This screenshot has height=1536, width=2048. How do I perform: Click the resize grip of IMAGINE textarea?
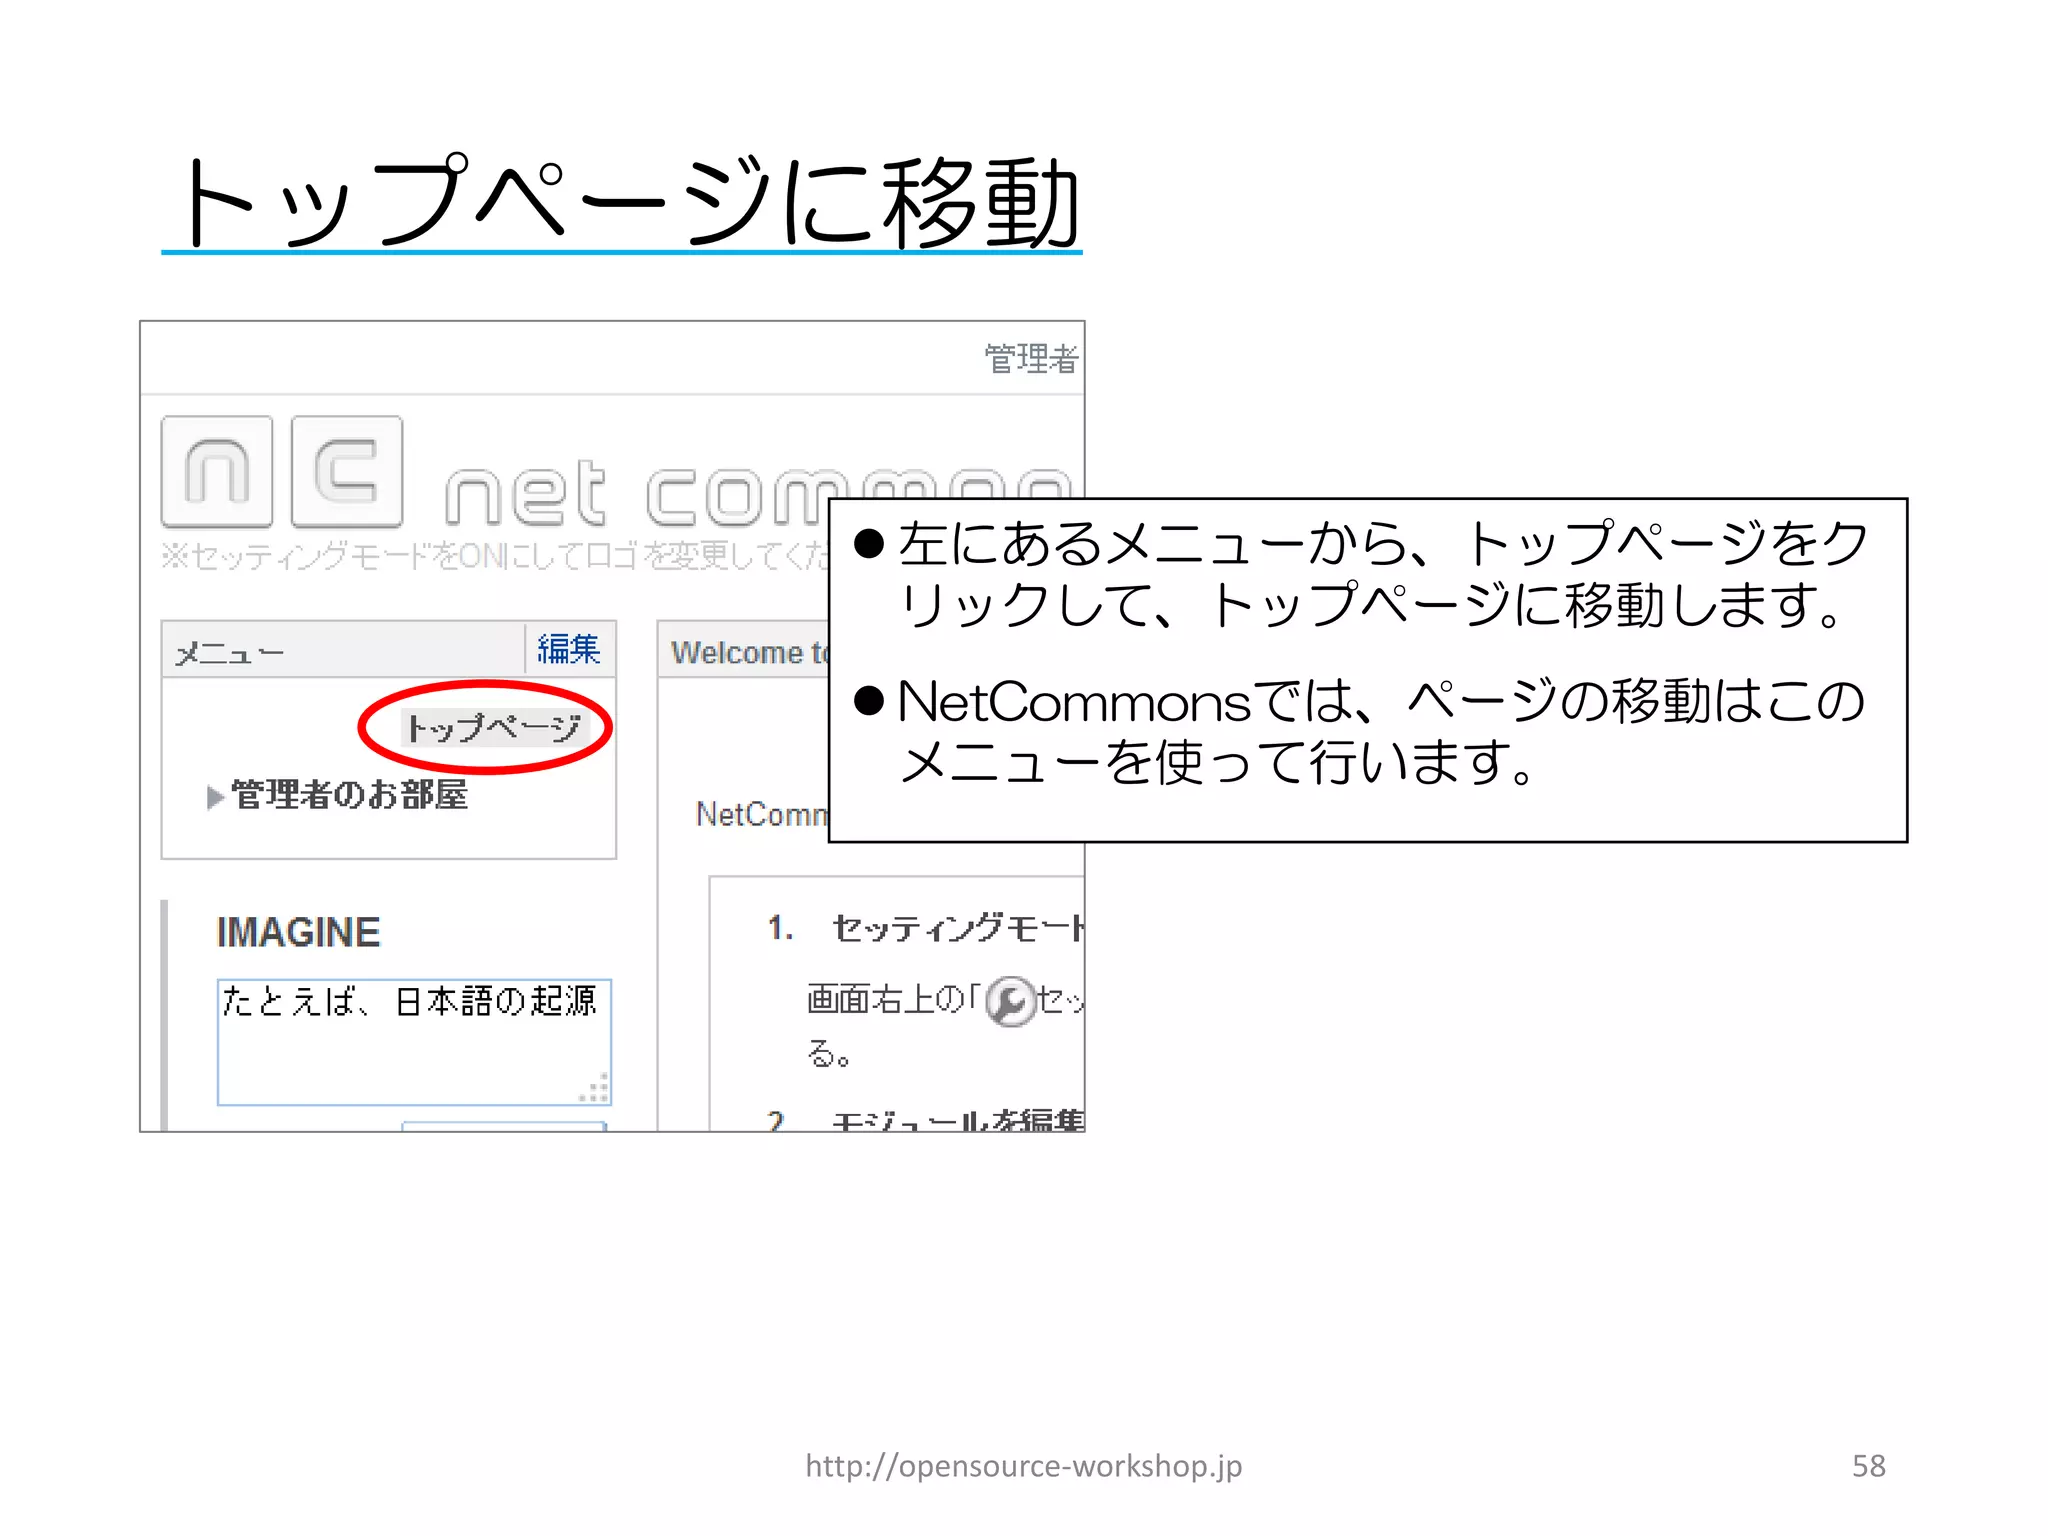click(596, 1090)
